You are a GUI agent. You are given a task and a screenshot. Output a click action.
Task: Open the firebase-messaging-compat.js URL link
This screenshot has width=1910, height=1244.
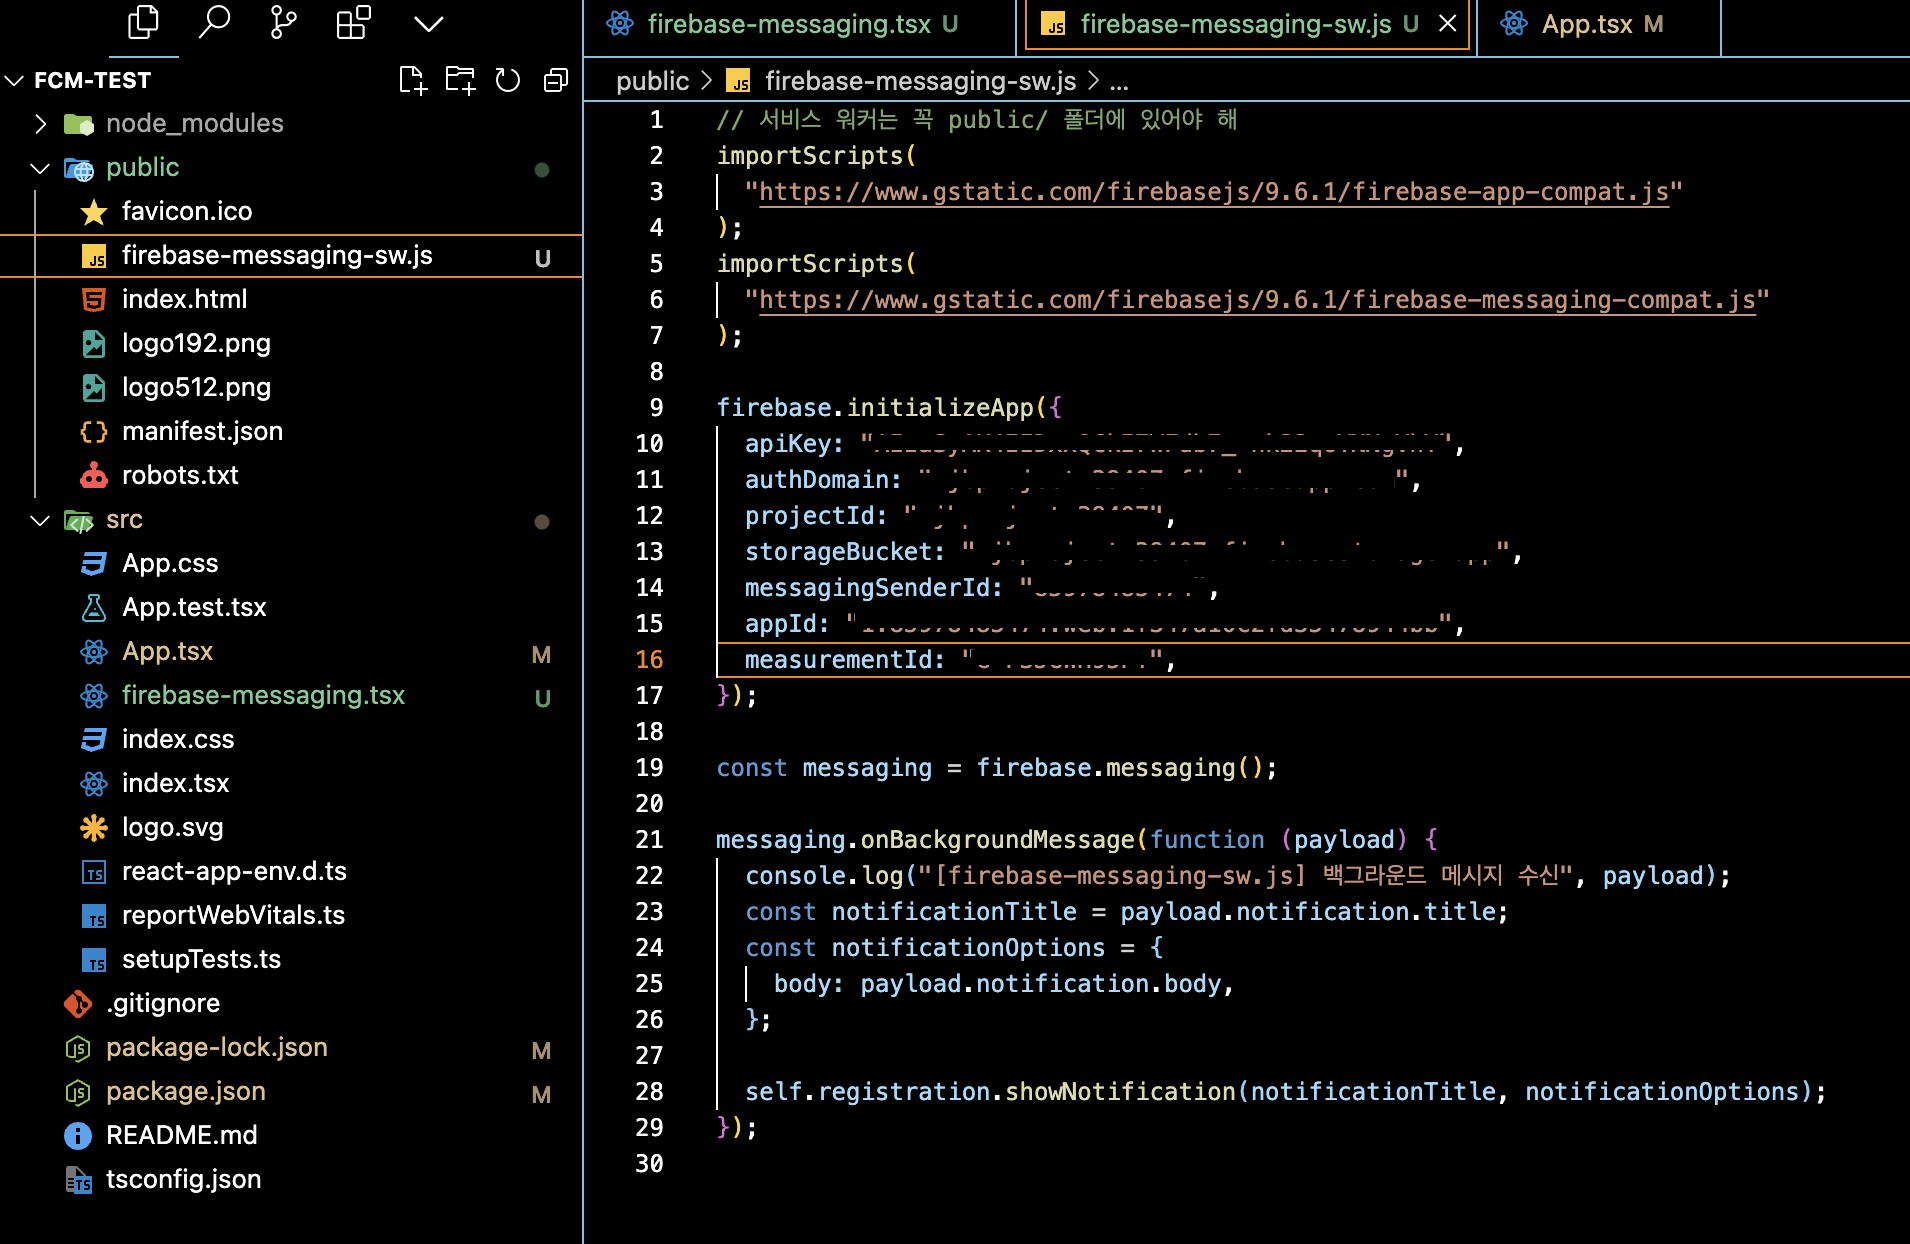1257,300
